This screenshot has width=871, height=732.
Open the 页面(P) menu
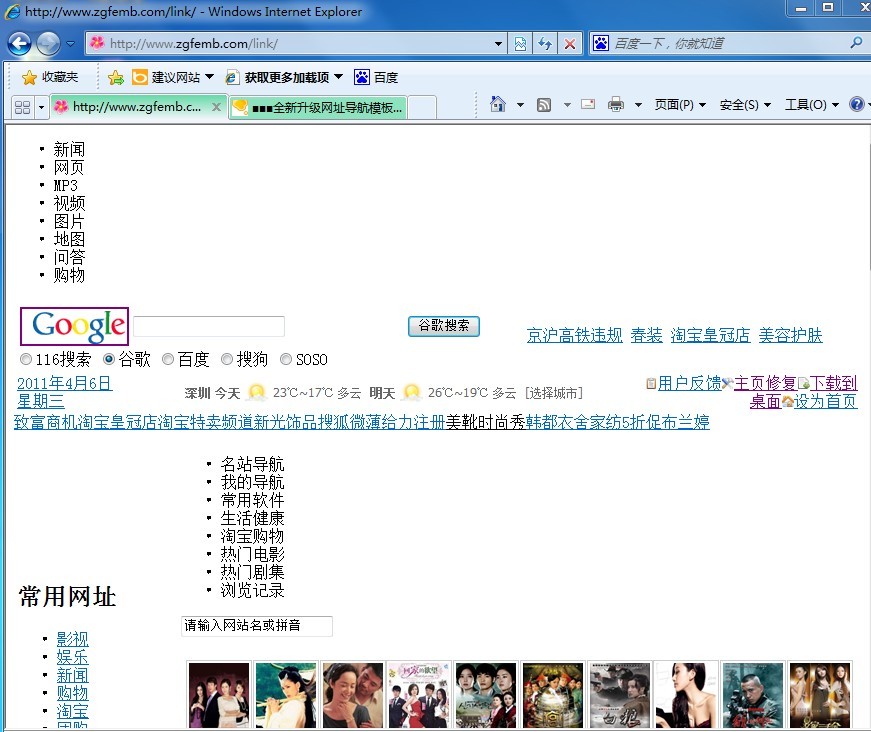[x=680, y=104]
